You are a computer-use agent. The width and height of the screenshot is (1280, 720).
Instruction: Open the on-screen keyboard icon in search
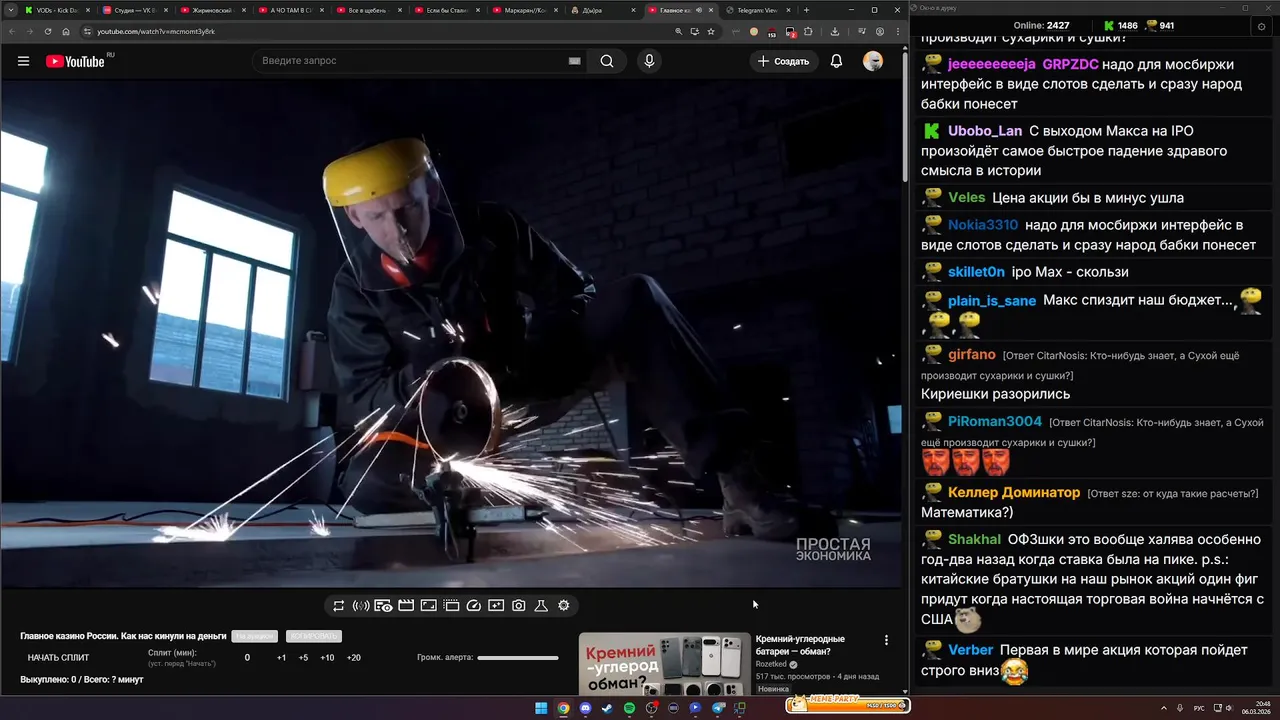pos(575,61)
